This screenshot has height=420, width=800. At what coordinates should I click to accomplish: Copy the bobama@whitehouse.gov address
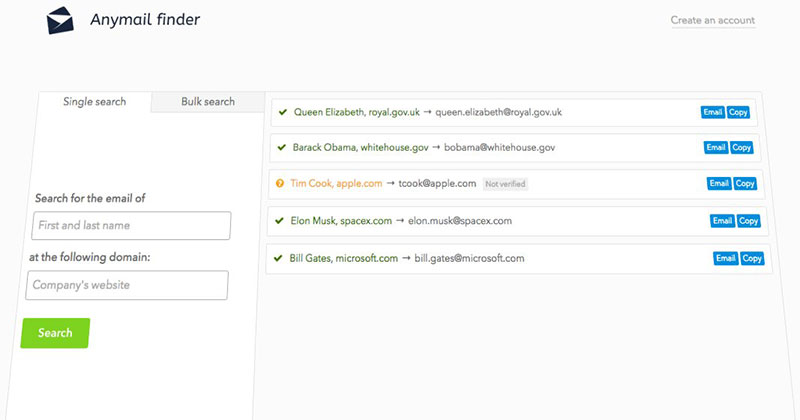[x=741, y=147]
